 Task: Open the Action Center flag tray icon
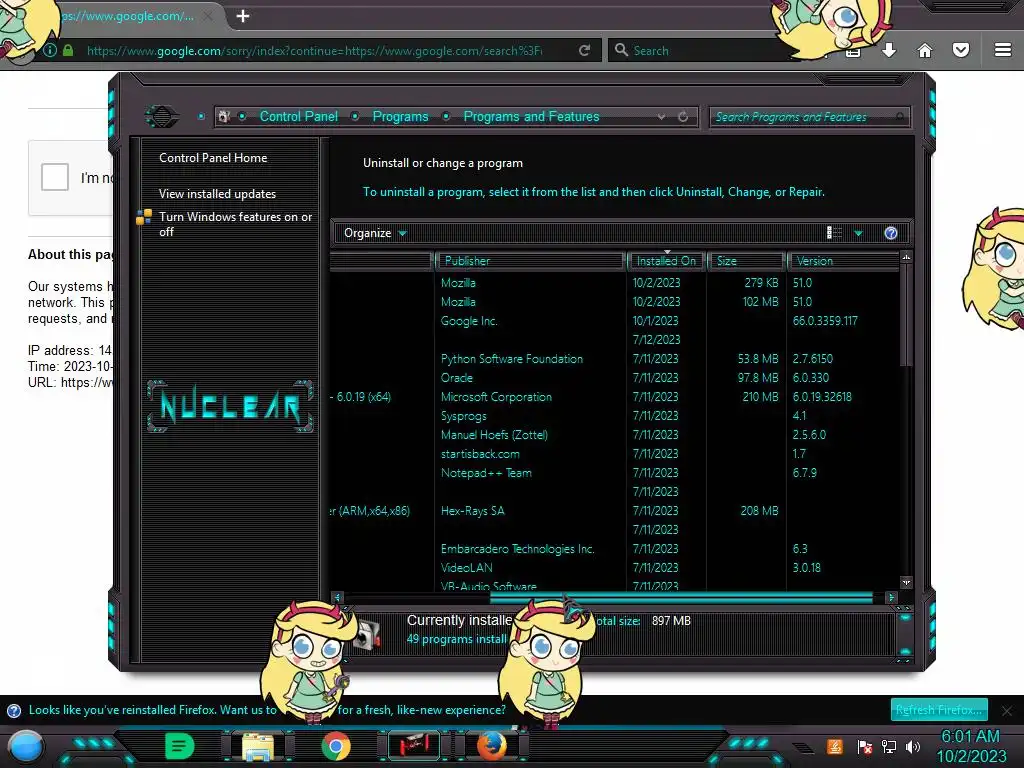[x=865, y=746]
